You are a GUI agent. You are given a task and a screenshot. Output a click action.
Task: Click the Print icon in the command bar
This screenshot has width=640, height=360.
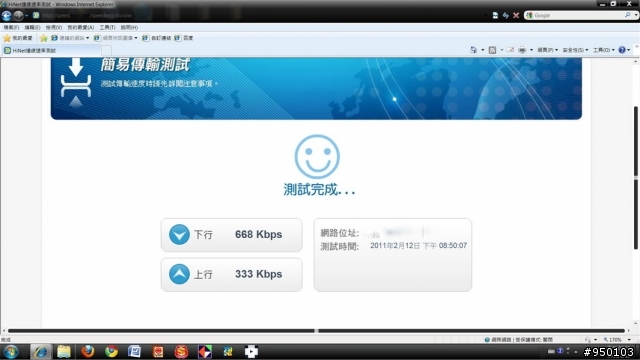click(522, 50)
